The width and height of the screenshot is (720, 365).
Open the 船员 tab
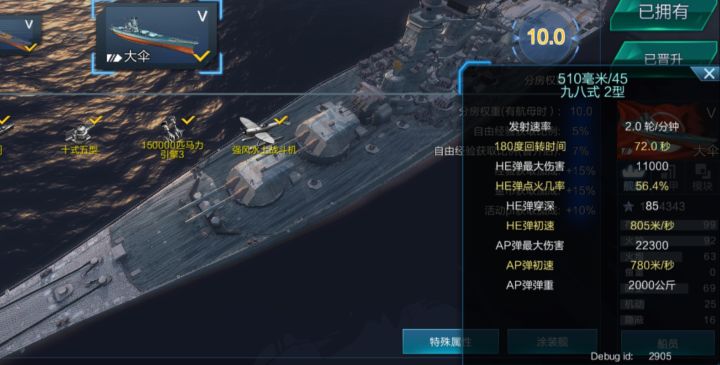668,343
